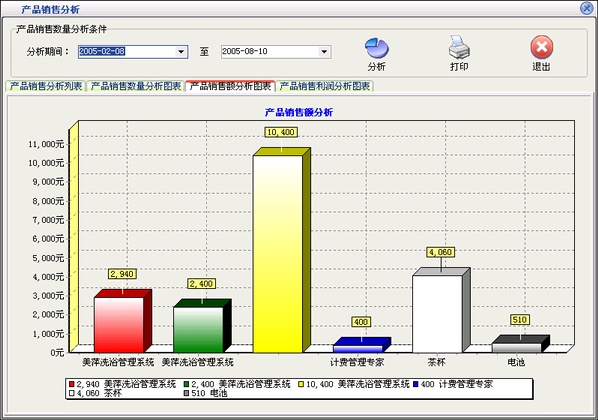598x420 pixels.
Task: Select the 产品销售额分析图表 tab
Action: (x=230, y=86)
